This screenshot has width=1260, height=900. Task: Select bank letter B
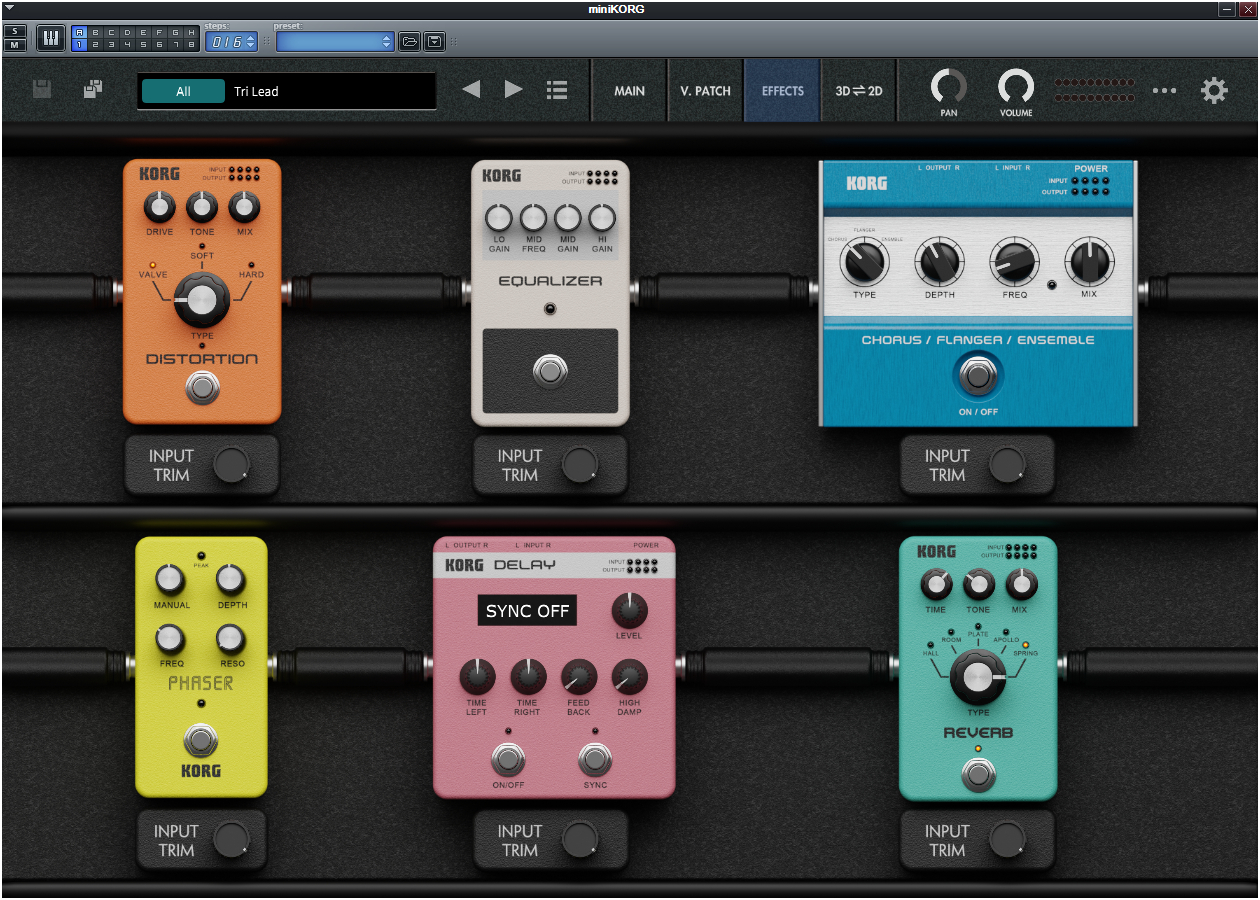(95, 33)
